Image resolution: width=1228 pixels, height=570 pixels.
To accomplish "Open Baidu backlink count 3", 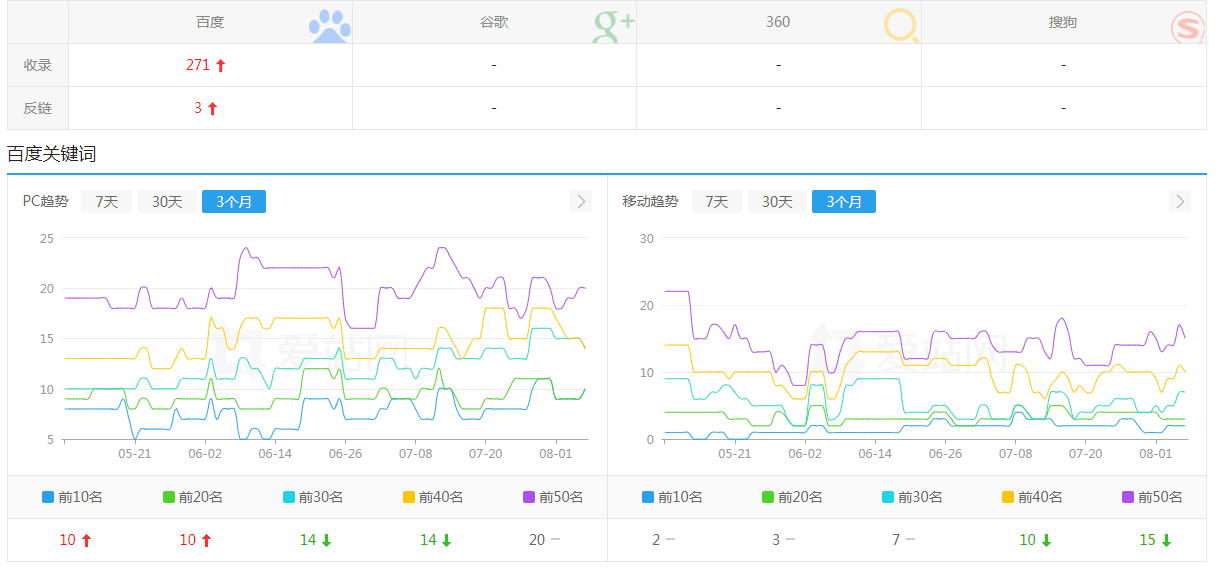I will click(x=198, y=108).
